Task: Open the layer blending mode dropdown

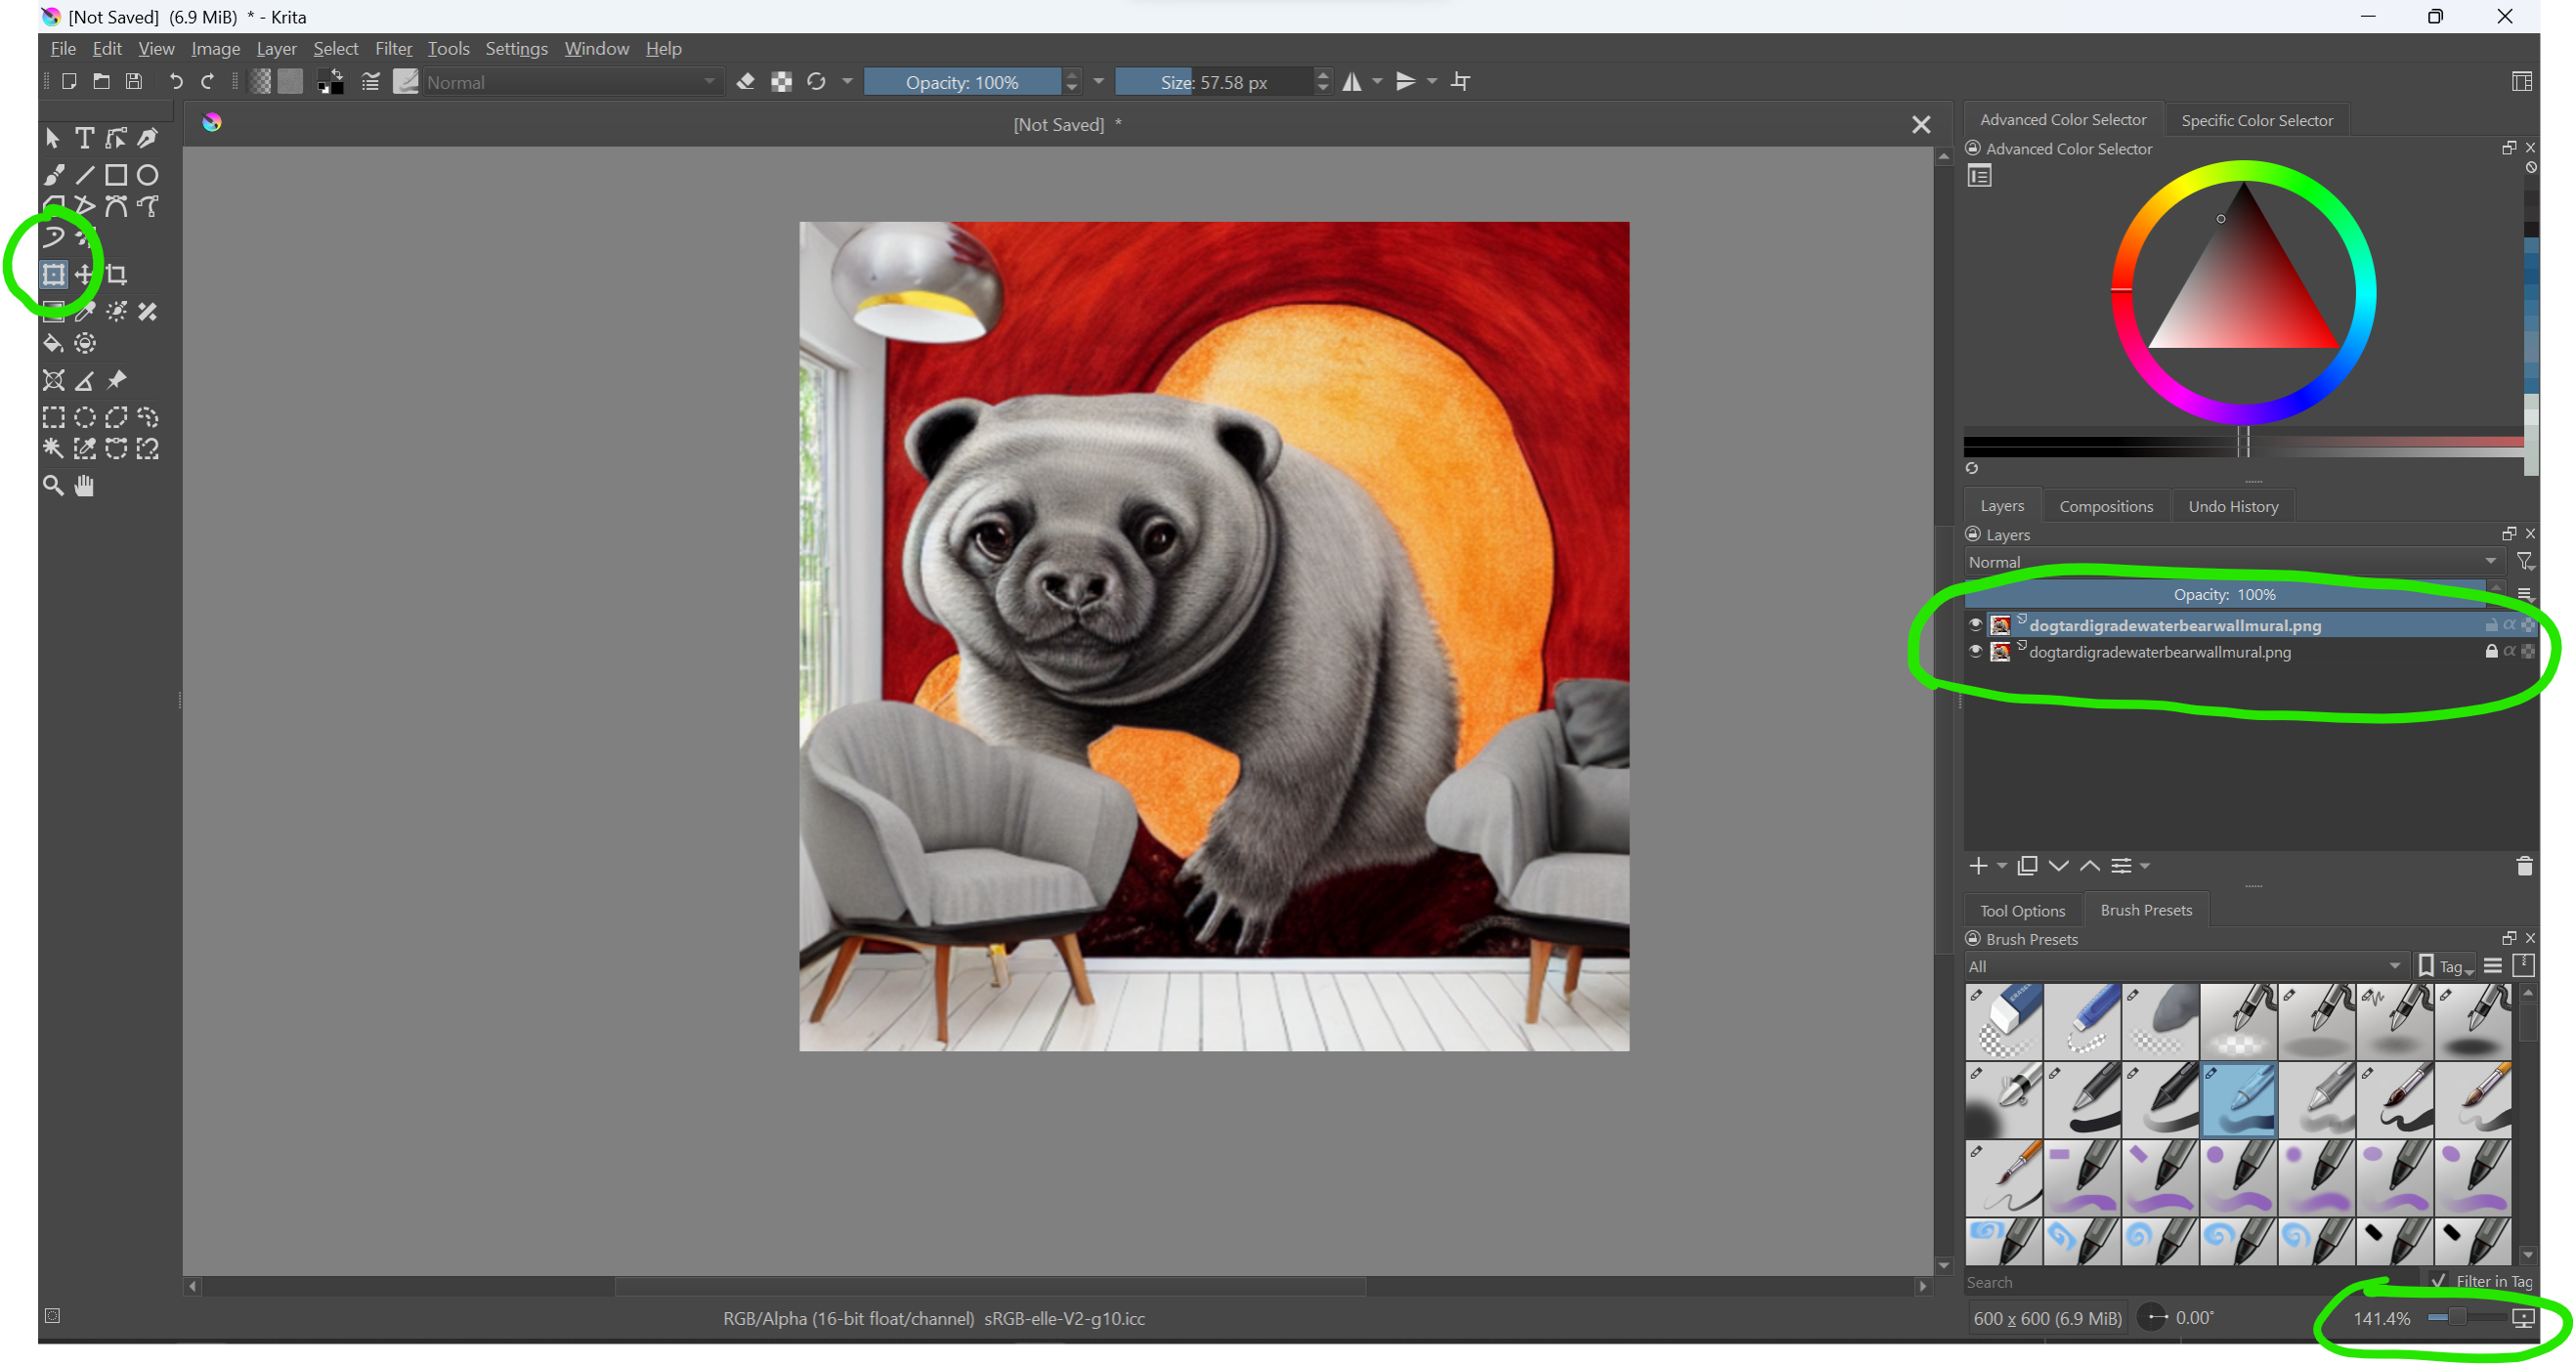Action: pyautogui.click(x=2231, y=562)
